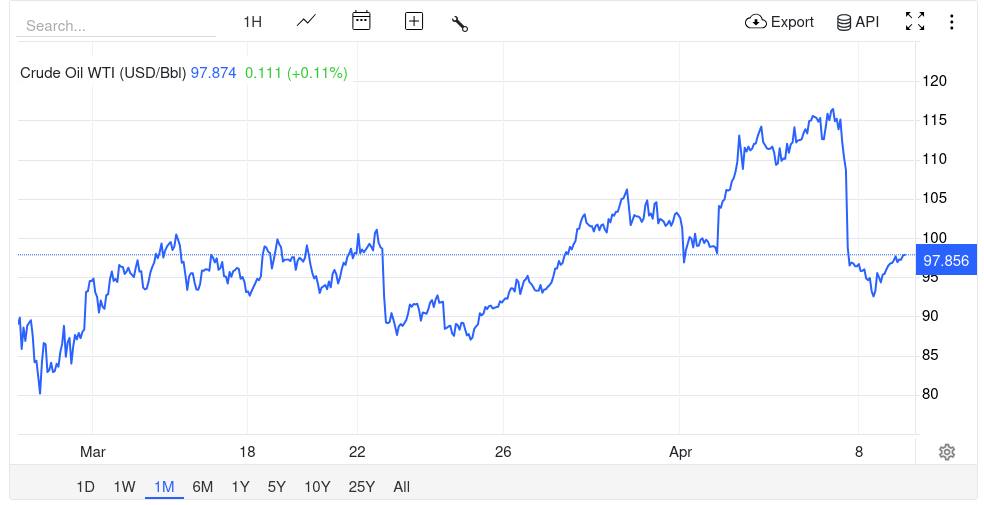Image resolution: width=984 pixels, height=505 pixels.
Task: Click the 8 date axis label
Action: 858,452
